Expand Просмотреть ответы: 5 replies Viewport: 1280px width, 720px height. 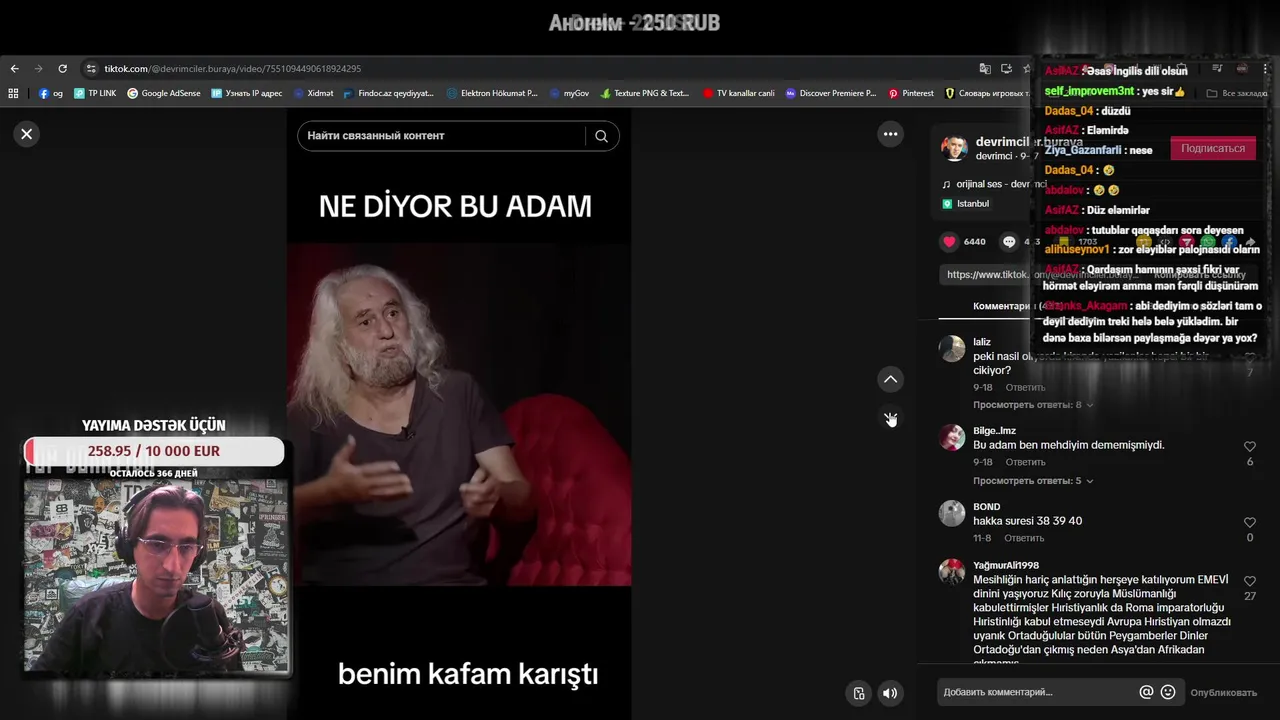(1033, 481)
